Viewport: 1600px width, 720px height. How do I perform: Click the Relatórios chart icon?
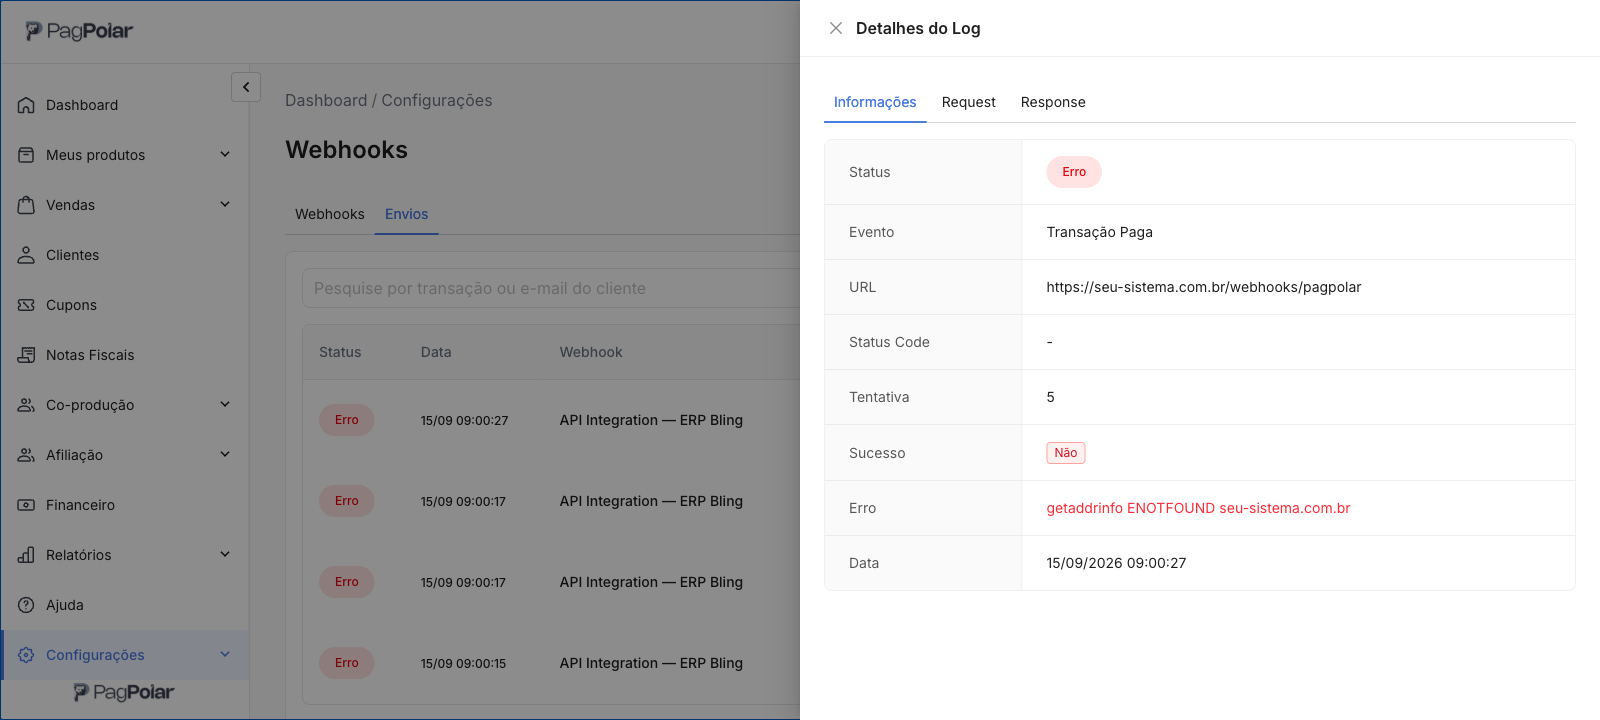[26, 555]
